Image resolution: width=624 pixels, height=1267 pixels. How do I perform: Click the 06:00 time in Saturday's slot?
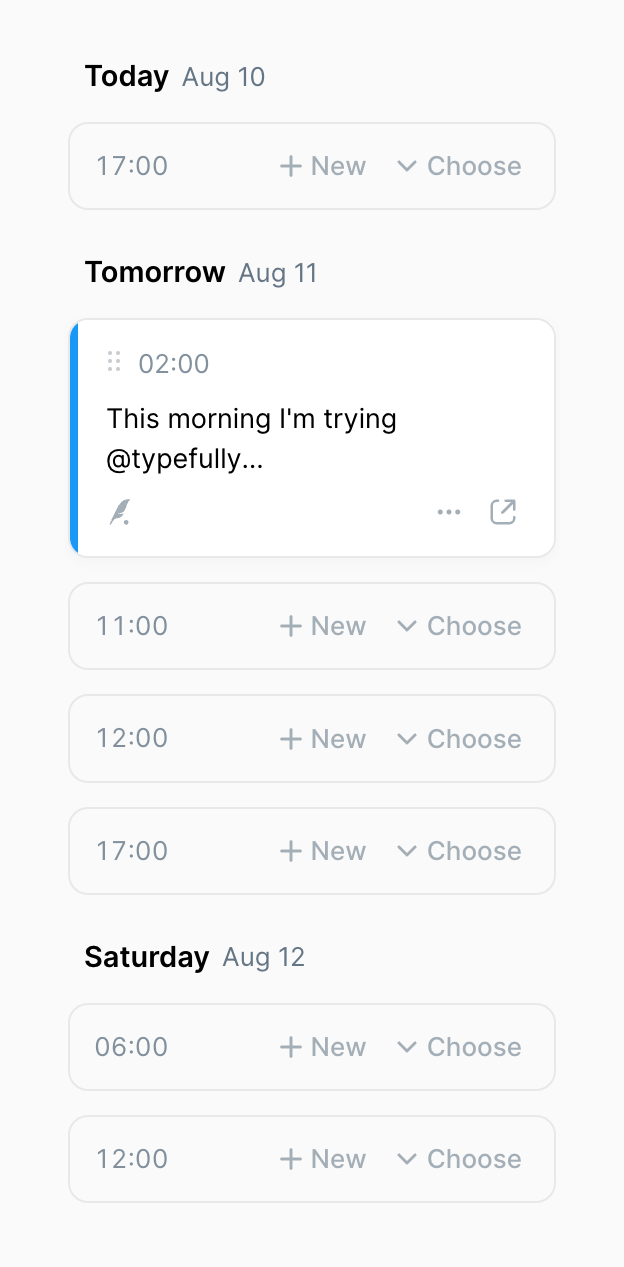pyautogui.click(x=130, y=1046)
